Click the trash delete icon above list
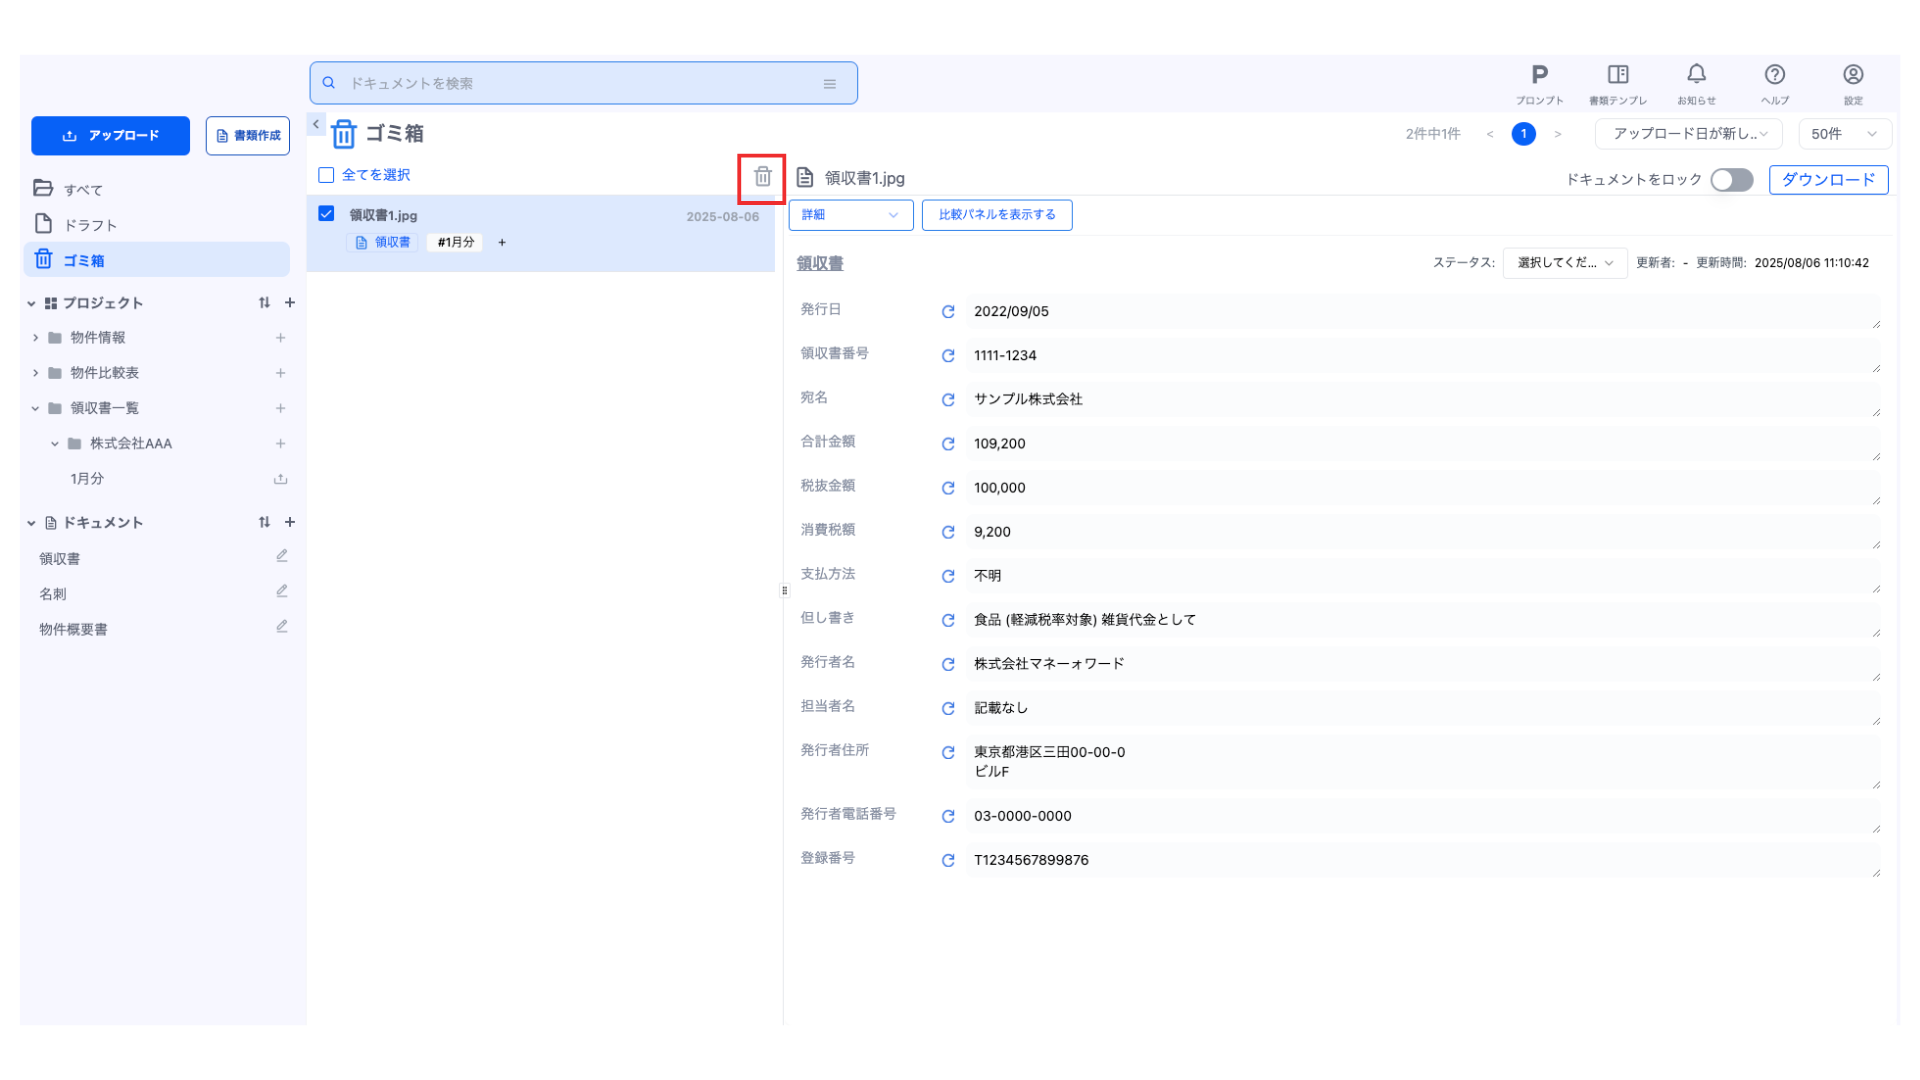 point(762,177)
